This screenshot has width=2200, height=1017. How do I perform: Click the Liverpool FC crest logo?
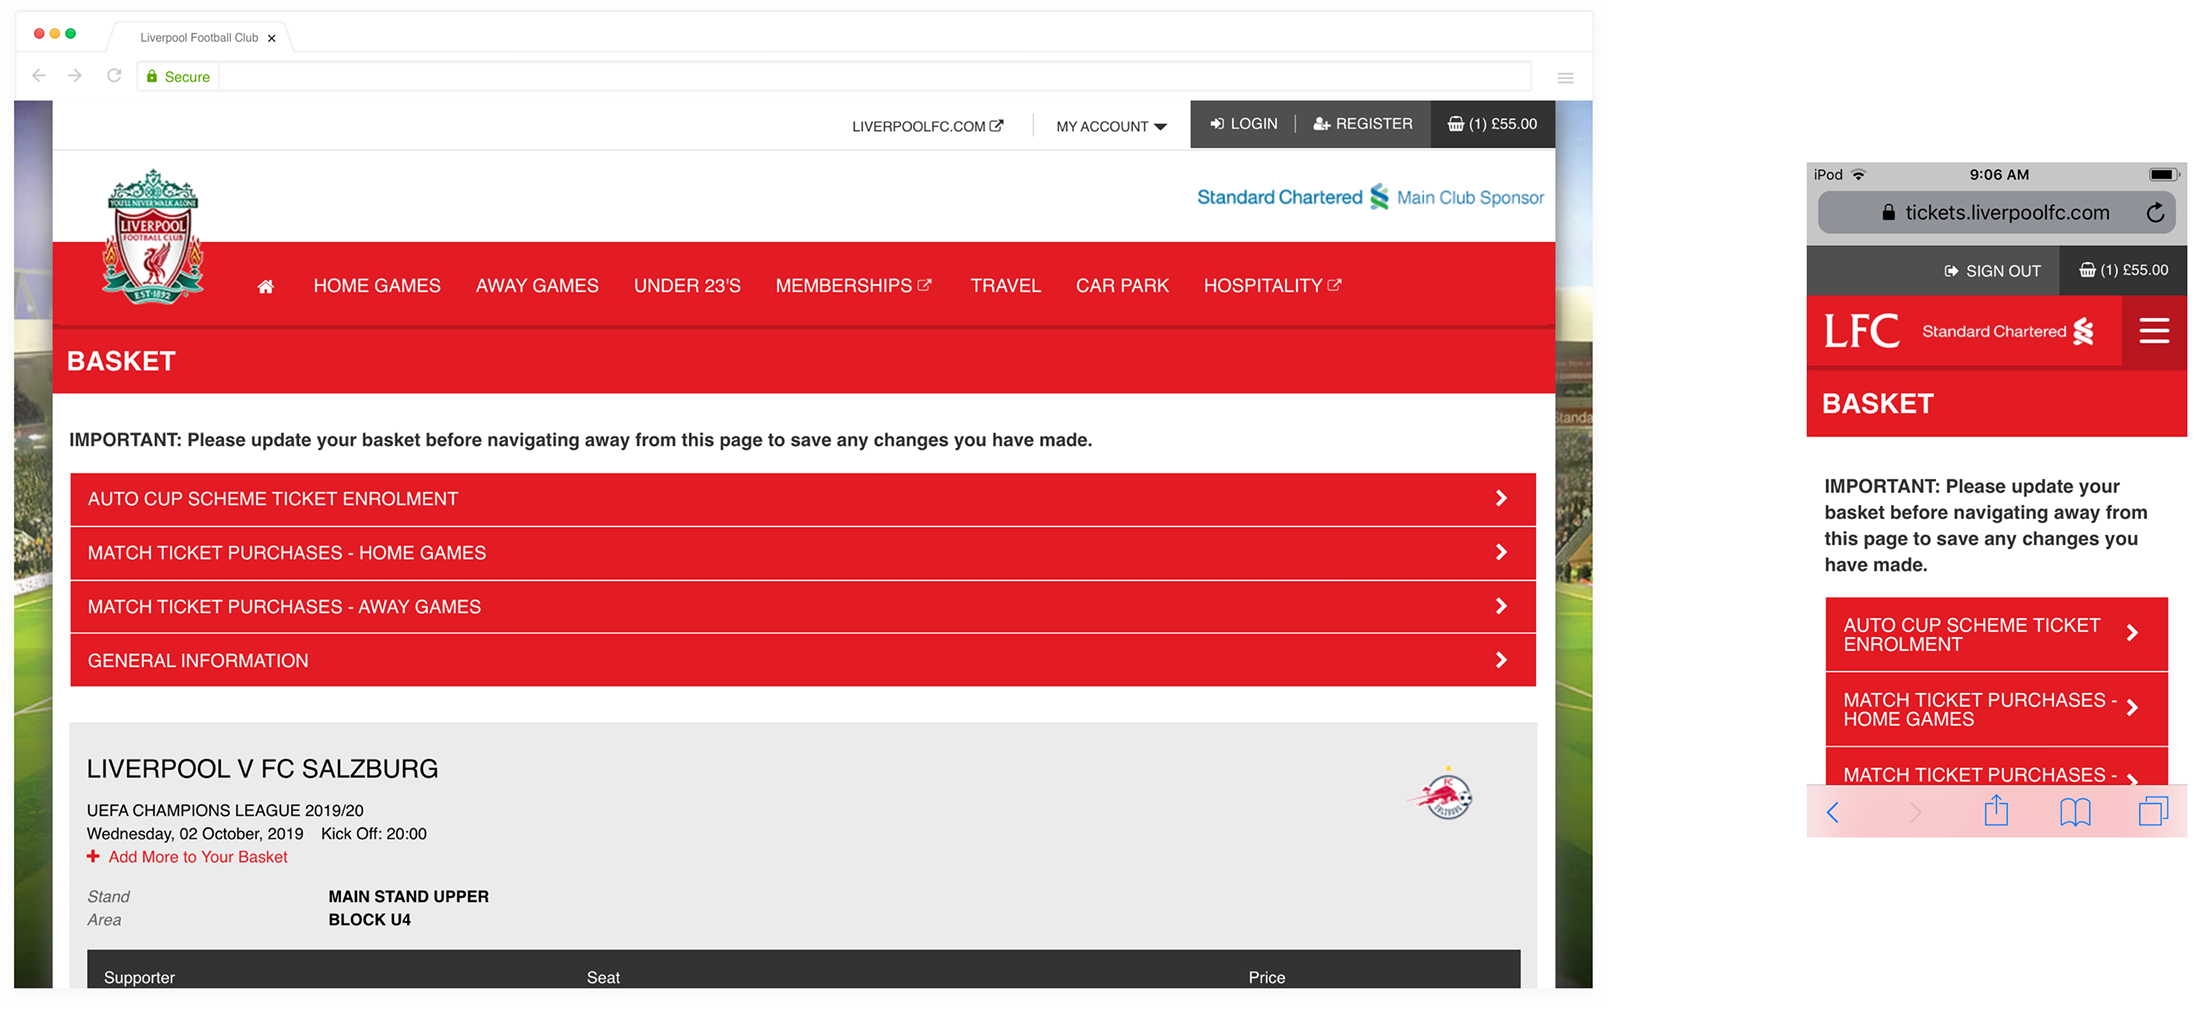[x=153, y=237]
